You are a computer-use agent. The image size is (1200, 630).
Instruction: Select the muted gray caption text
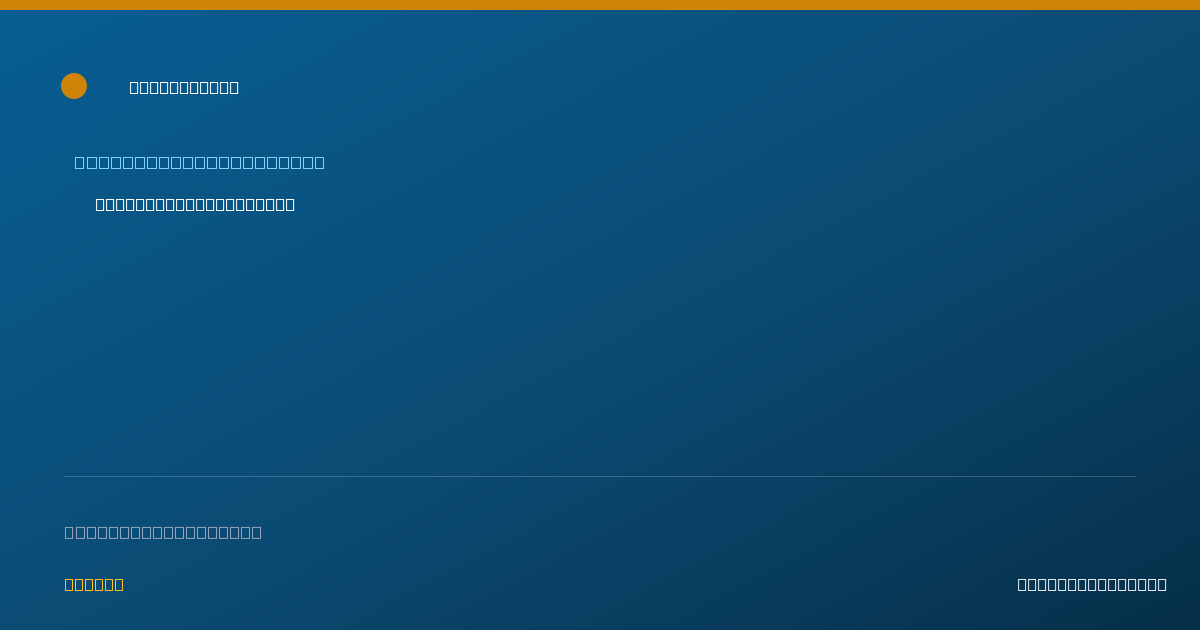pyautogui.click(x=163, y=532)
